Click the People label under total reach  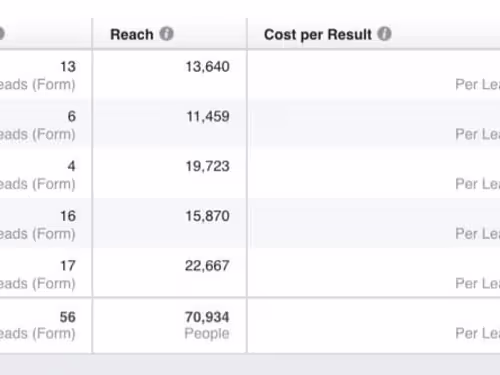pyautogui.click(x=207, y=334)
